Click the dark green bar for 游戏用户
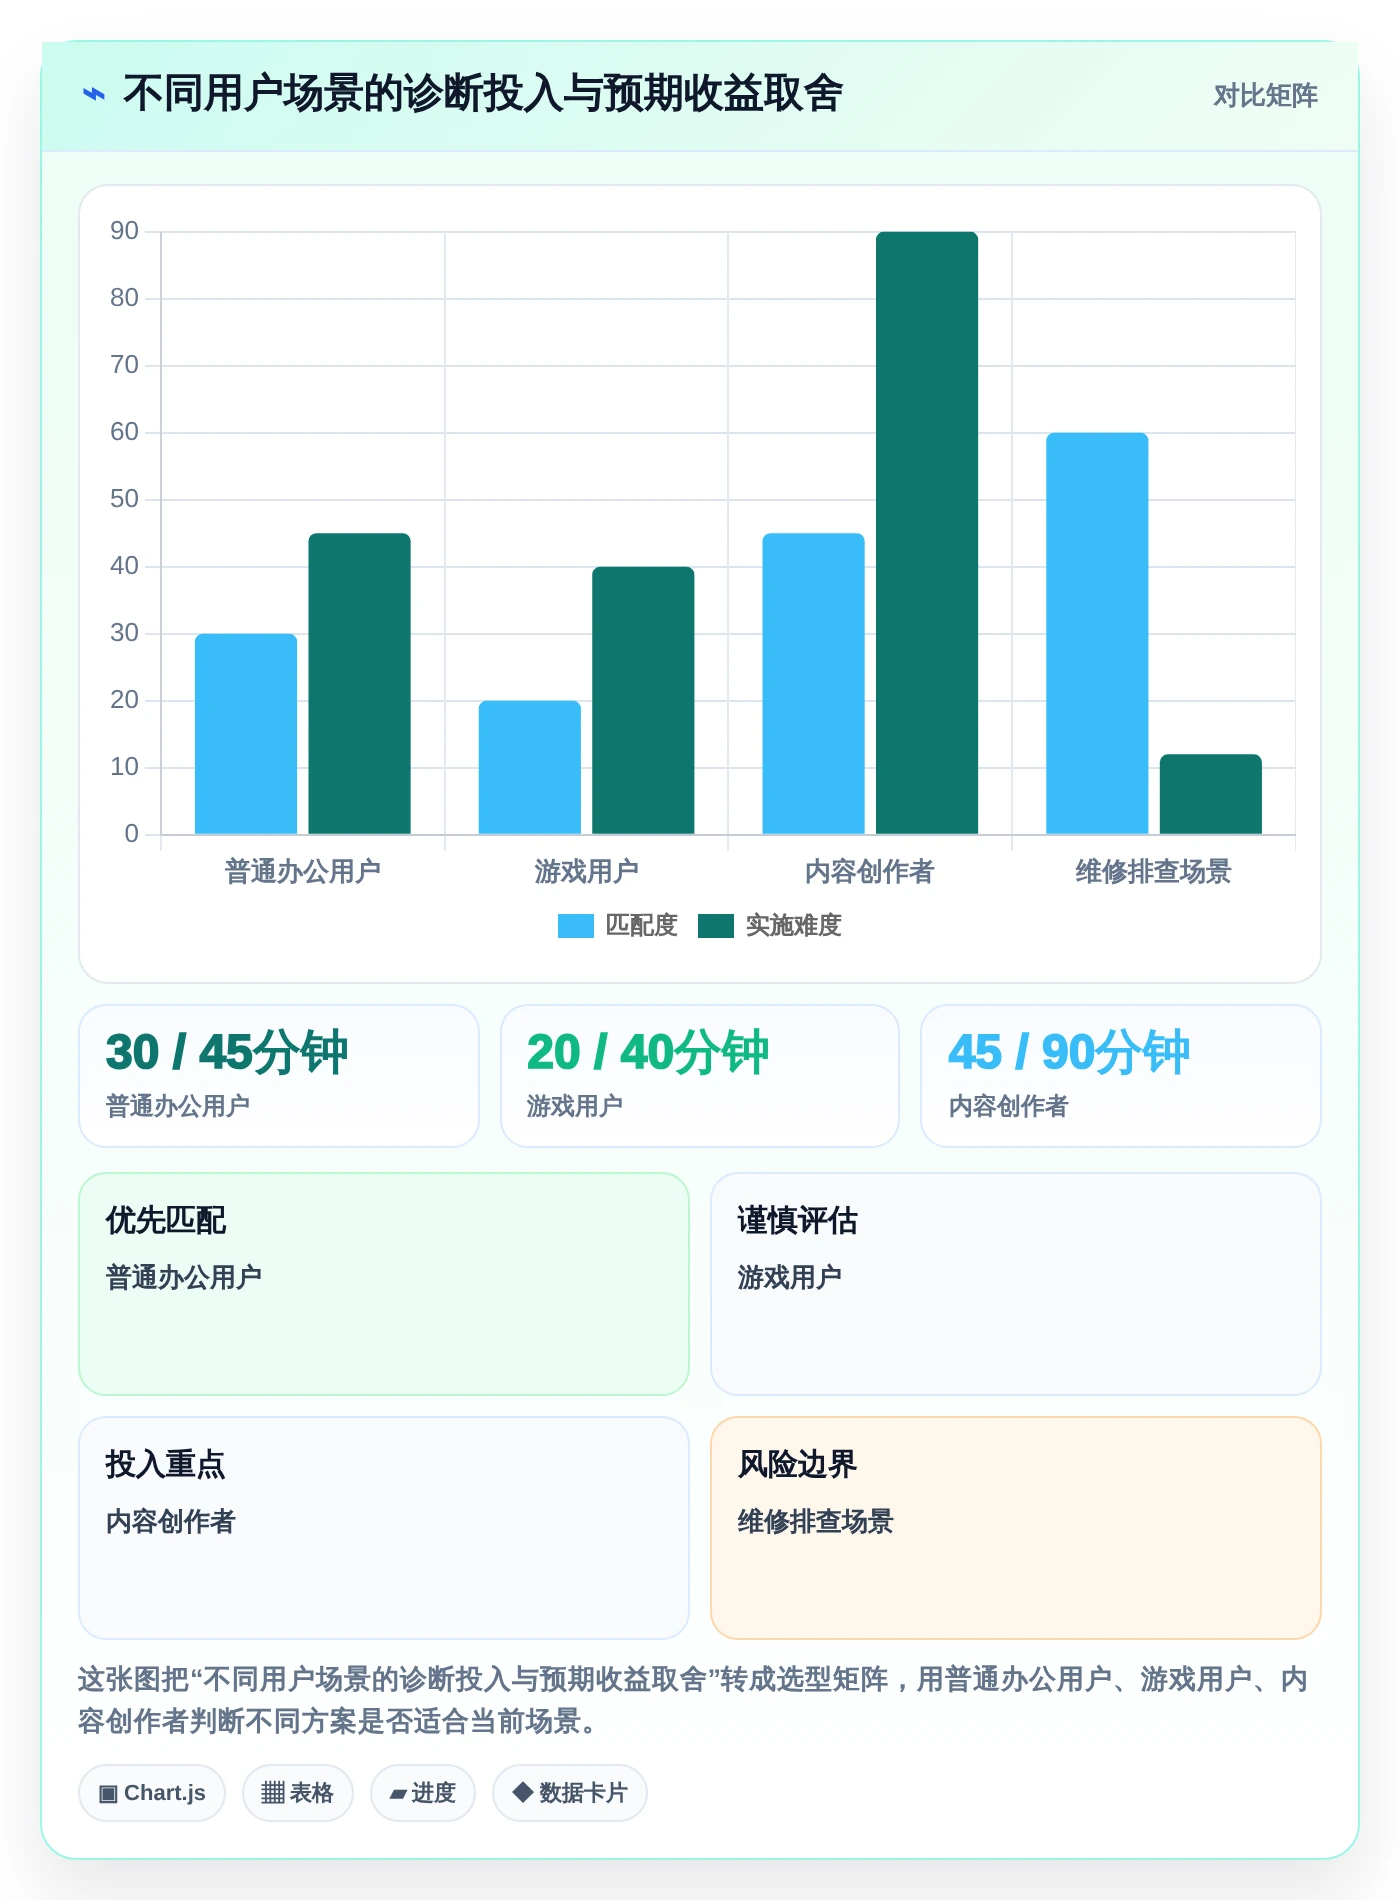The image size is (1400, 1900). (x=643, y=700)
